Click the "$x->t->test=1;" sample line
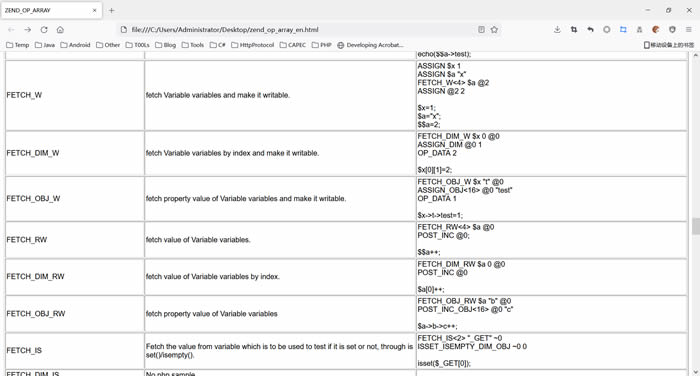This screenshot has height=376, width=700. pos(440,215)
